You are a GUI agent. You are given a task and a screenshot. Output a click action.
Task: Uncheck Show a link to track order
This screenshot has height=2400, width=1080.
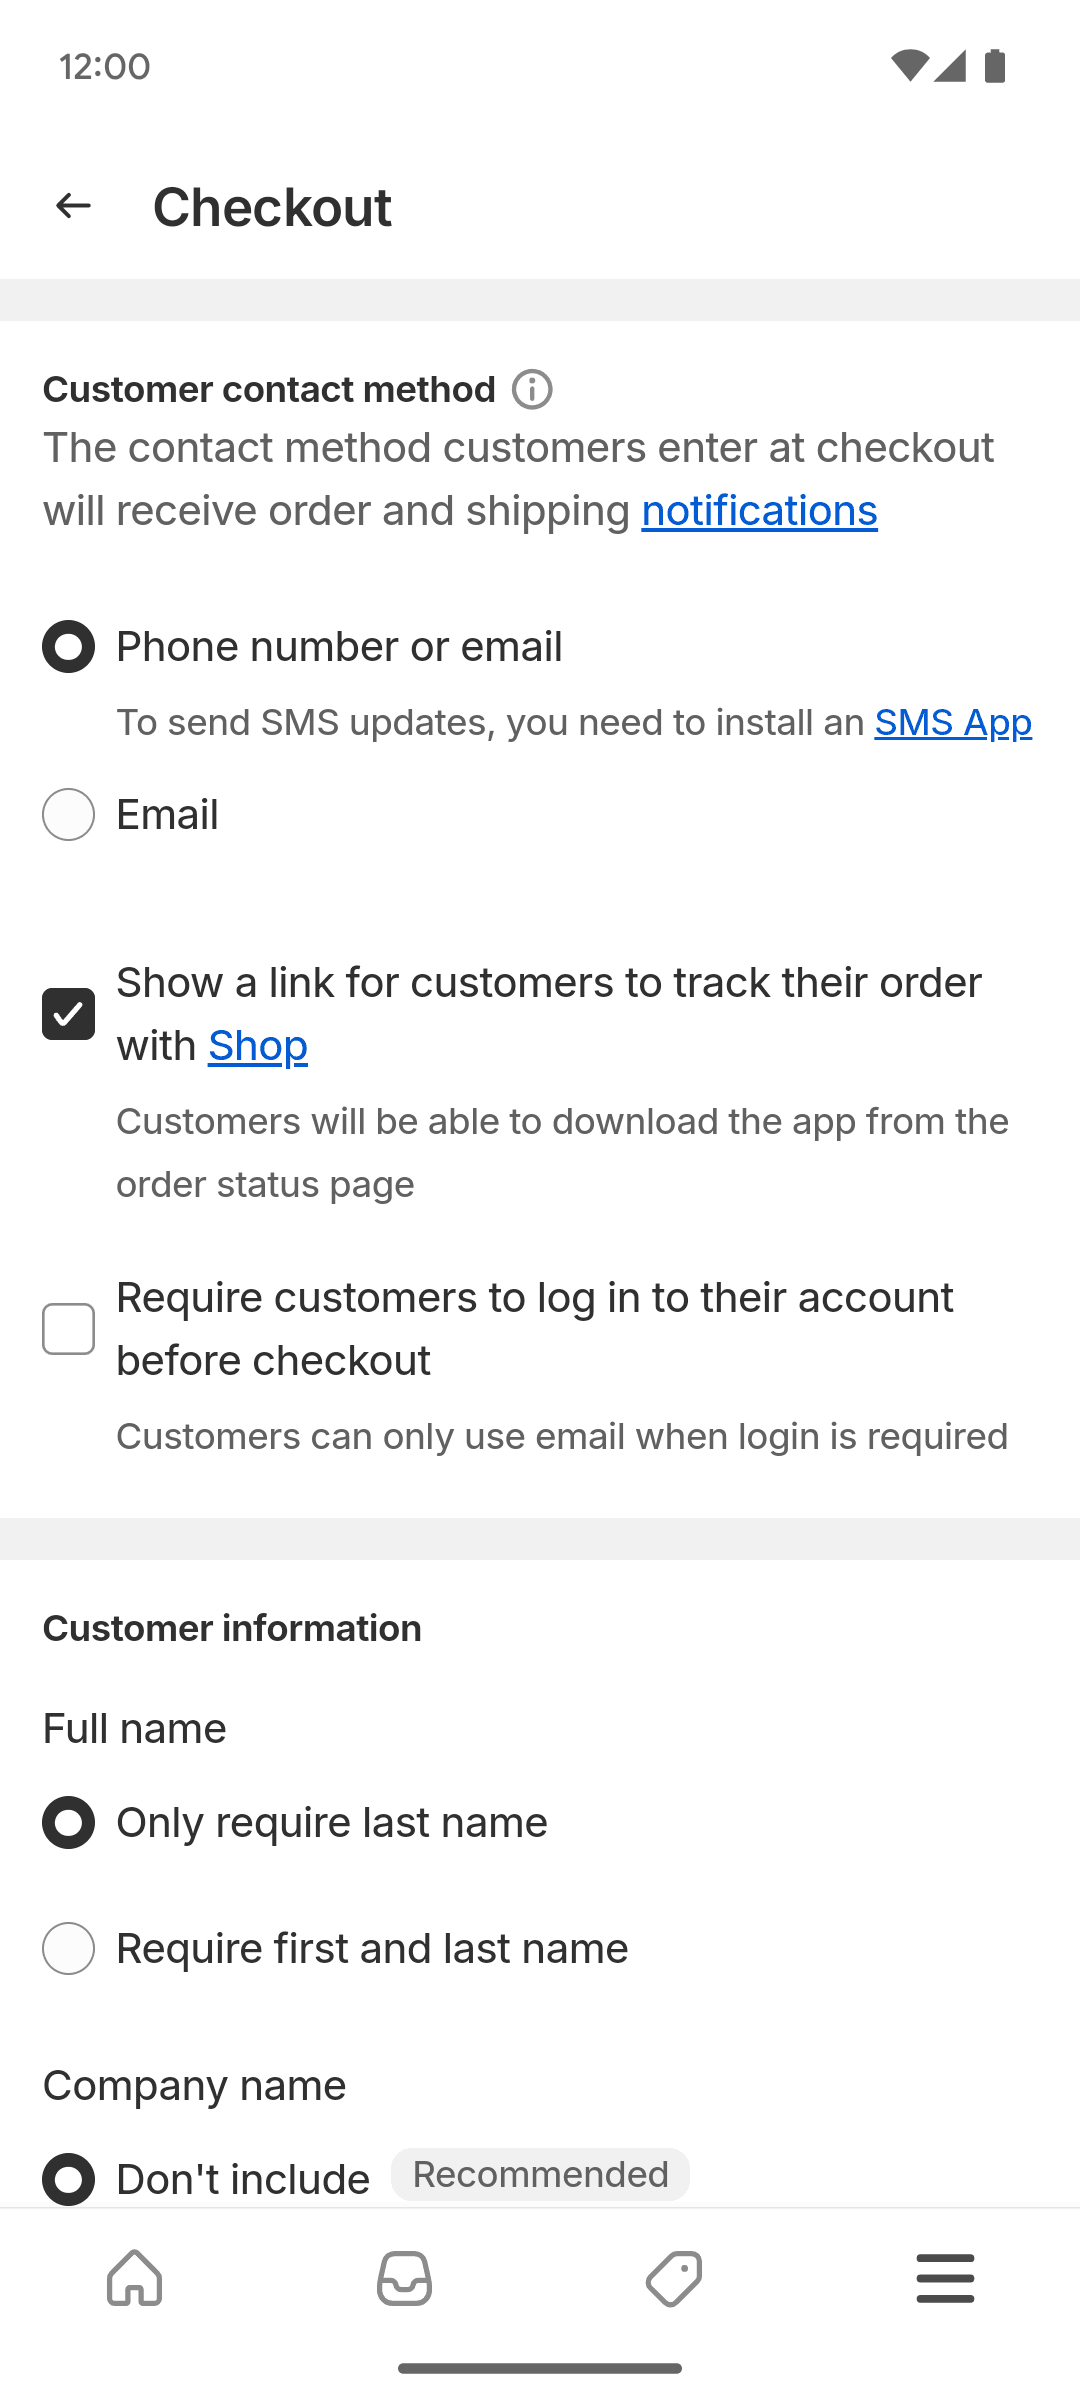(68, 1014)
